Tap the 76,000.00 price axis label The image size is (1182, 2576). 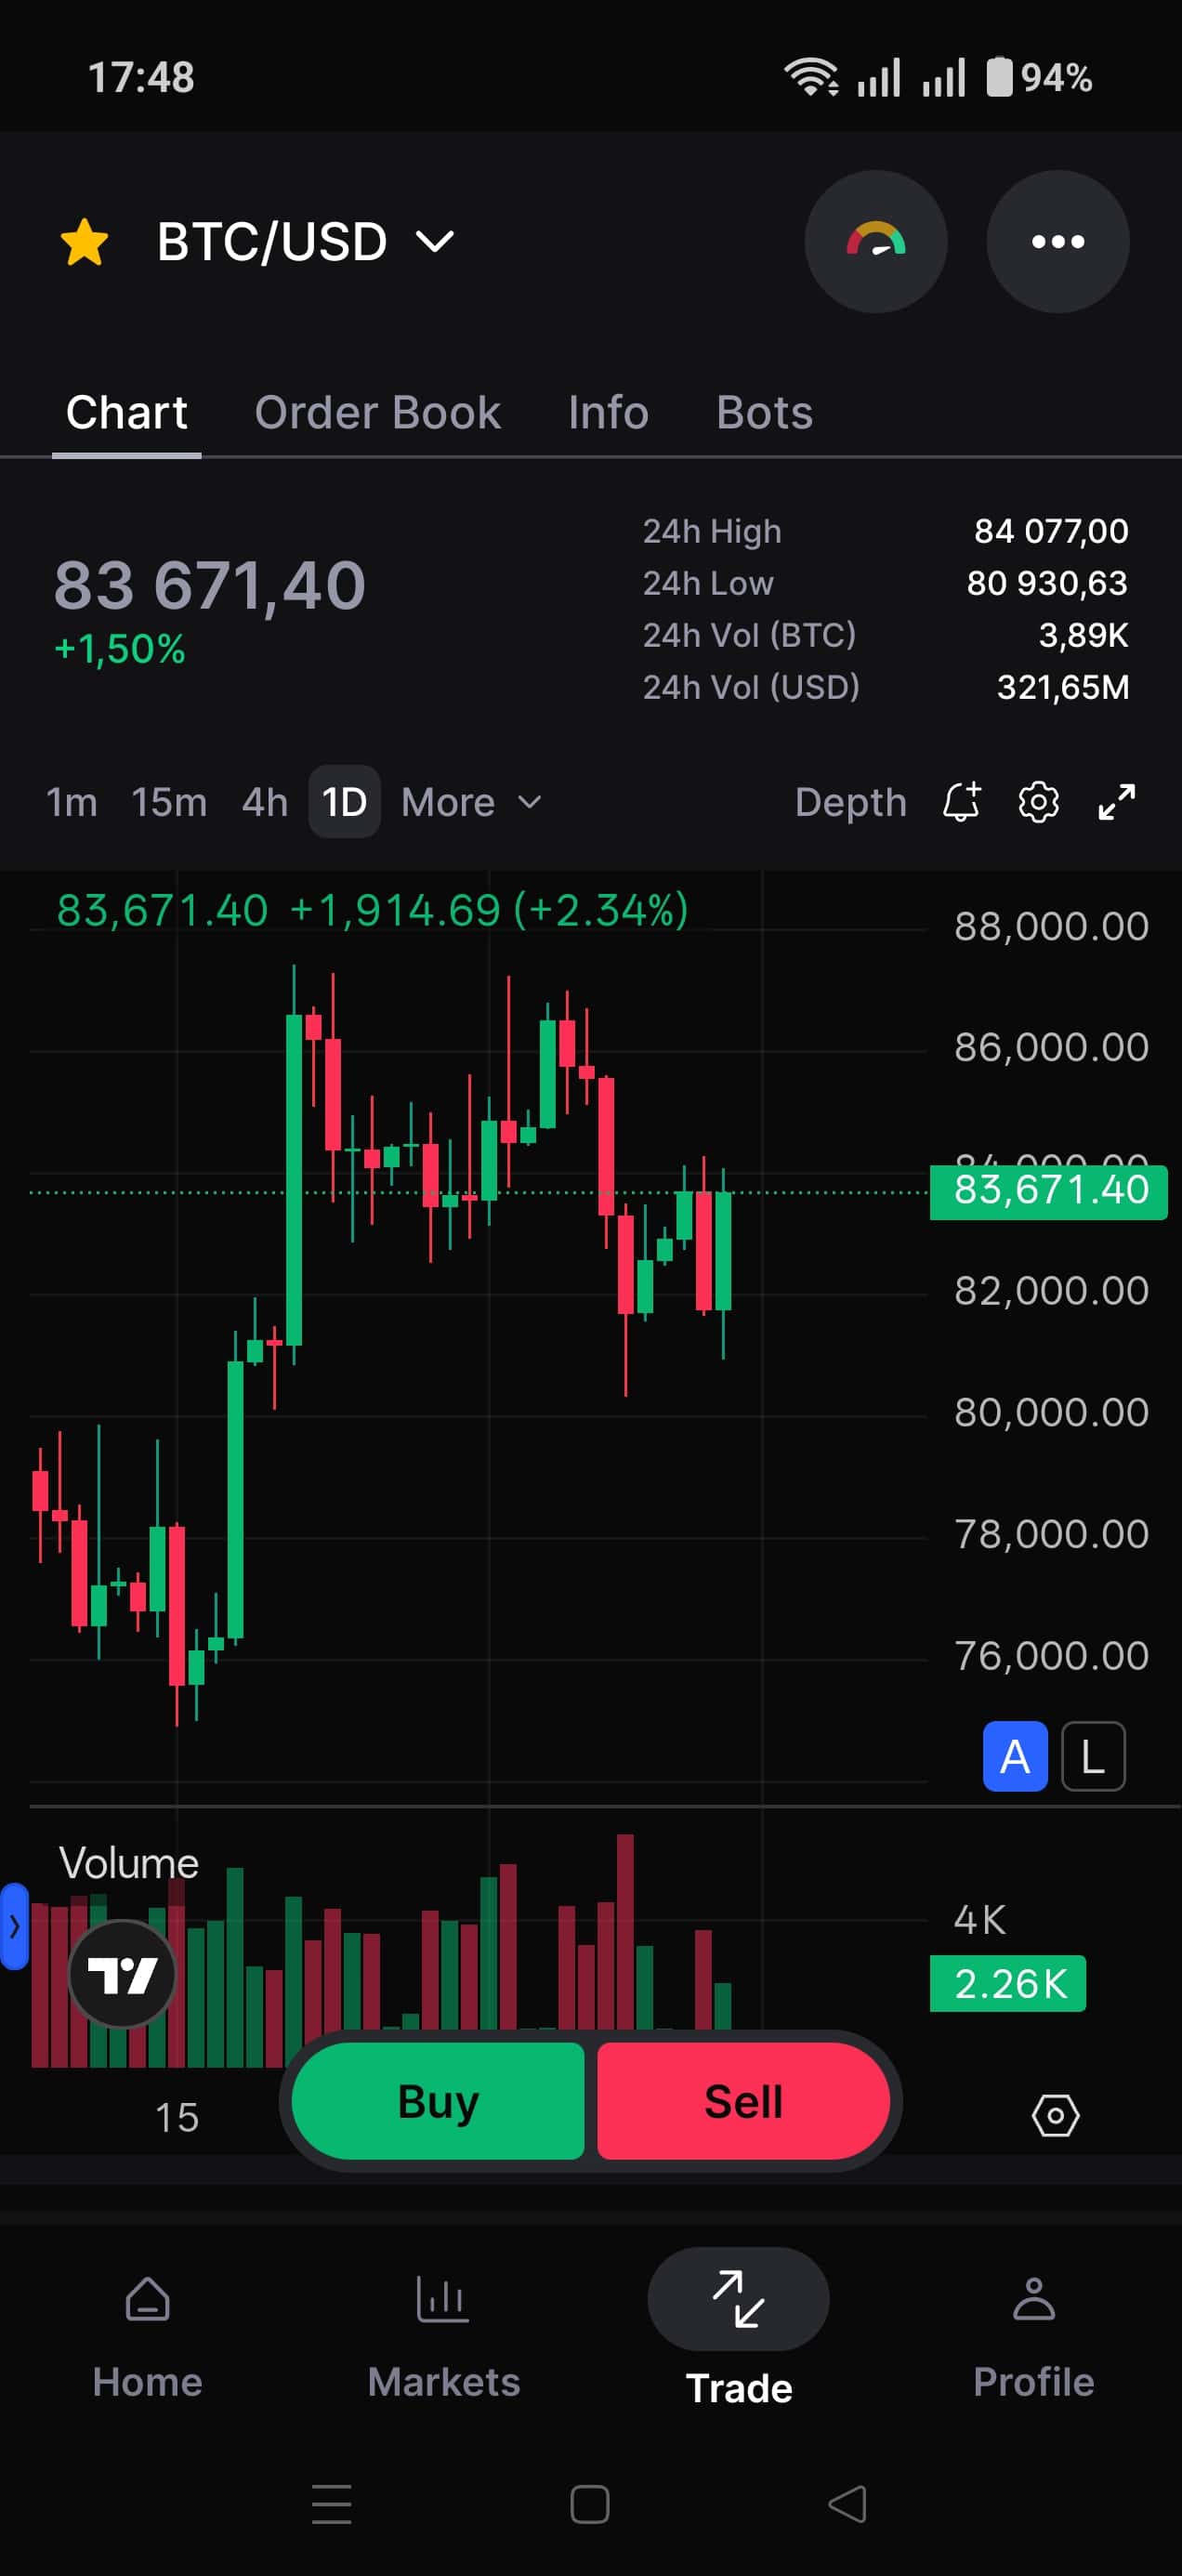tap(1051, 1656)
